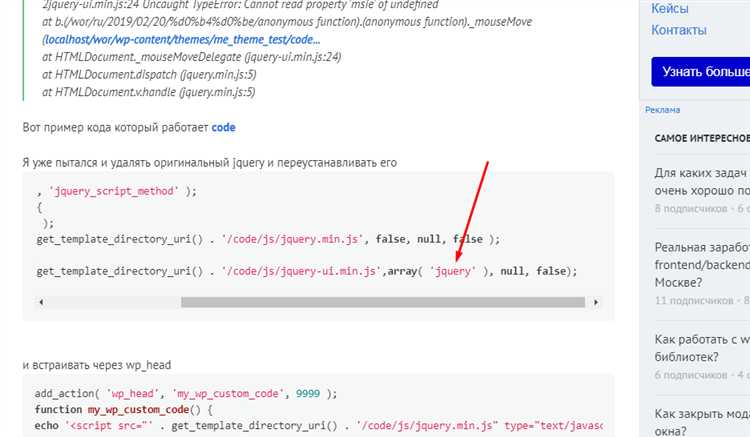Click text 'jquery_script_method' in code block
Screen dimensions: 750x437
click(x=114, y=191)
